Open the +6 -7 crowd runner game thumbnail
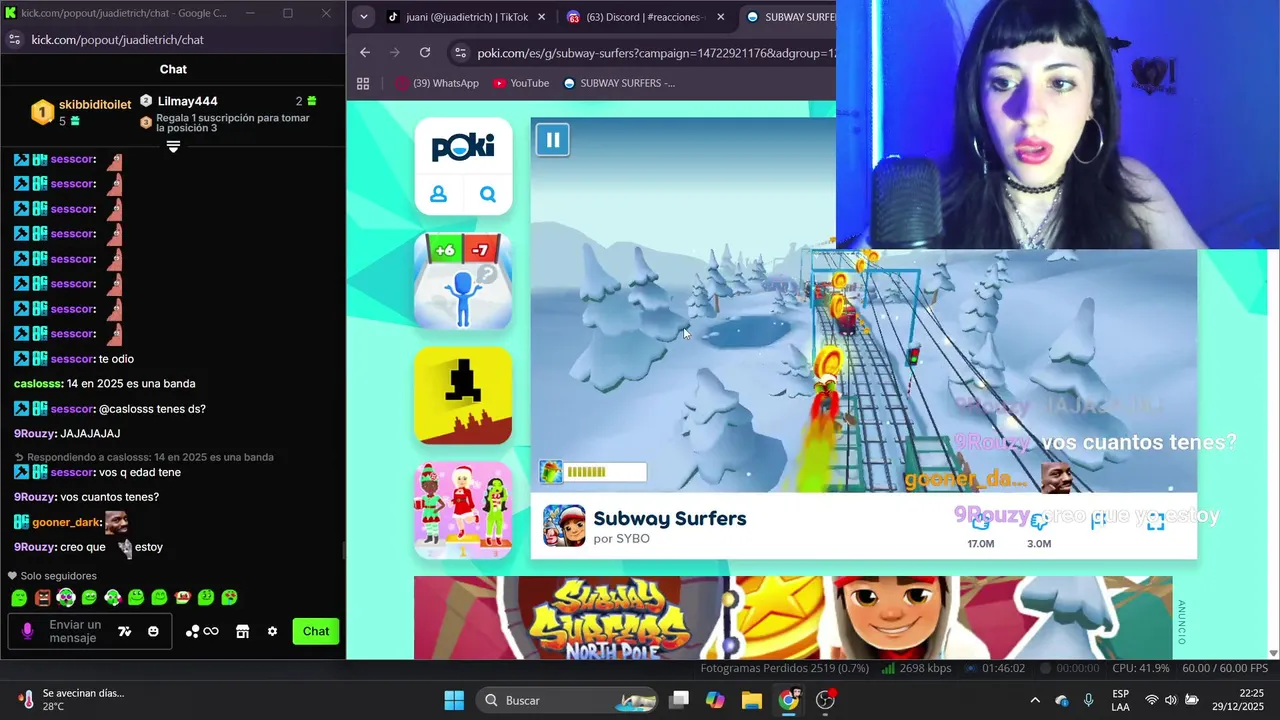This screenshot has width=1280, height=720. [463, 281]
